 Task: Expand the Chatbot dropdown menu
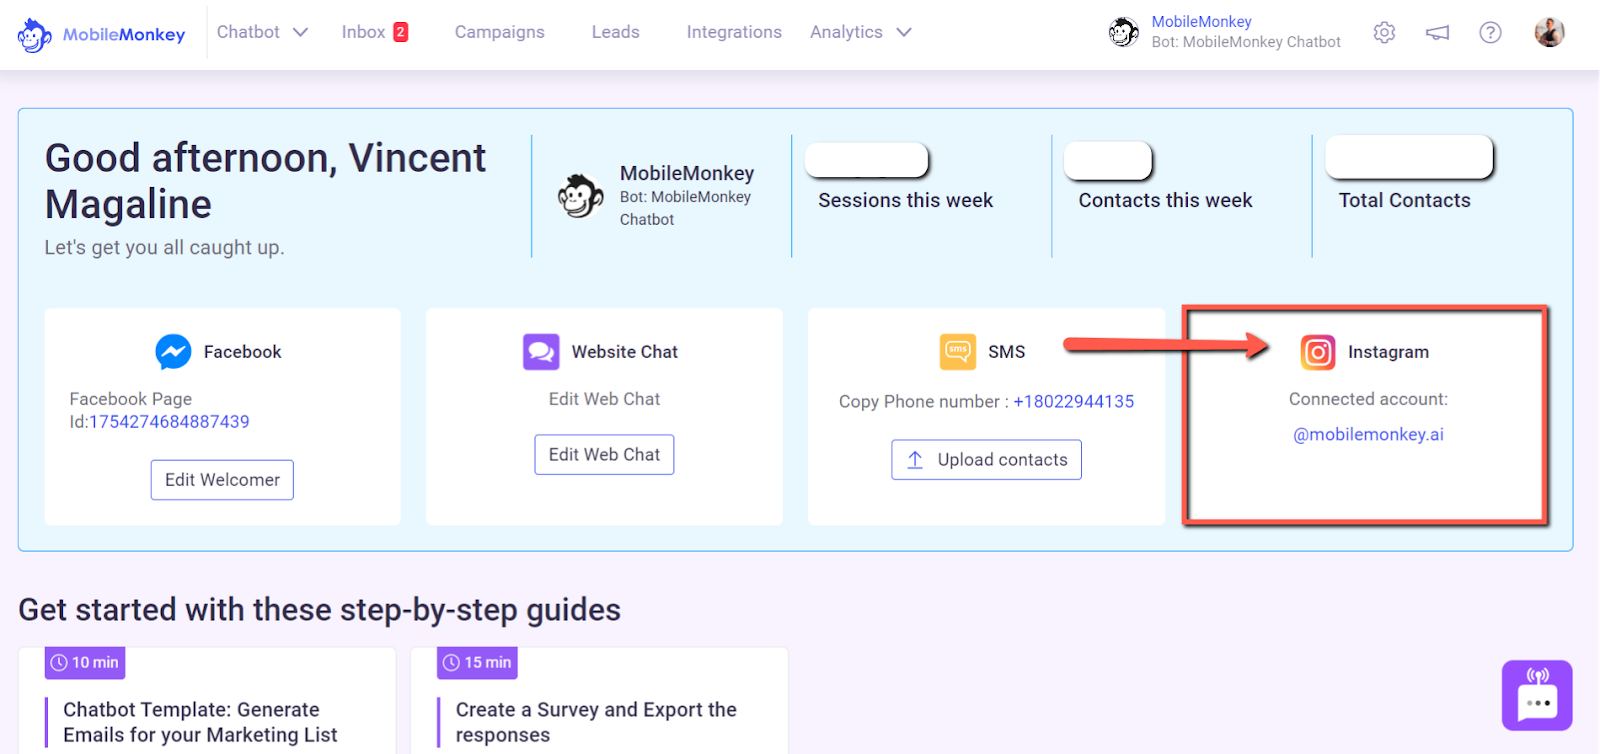262,32
